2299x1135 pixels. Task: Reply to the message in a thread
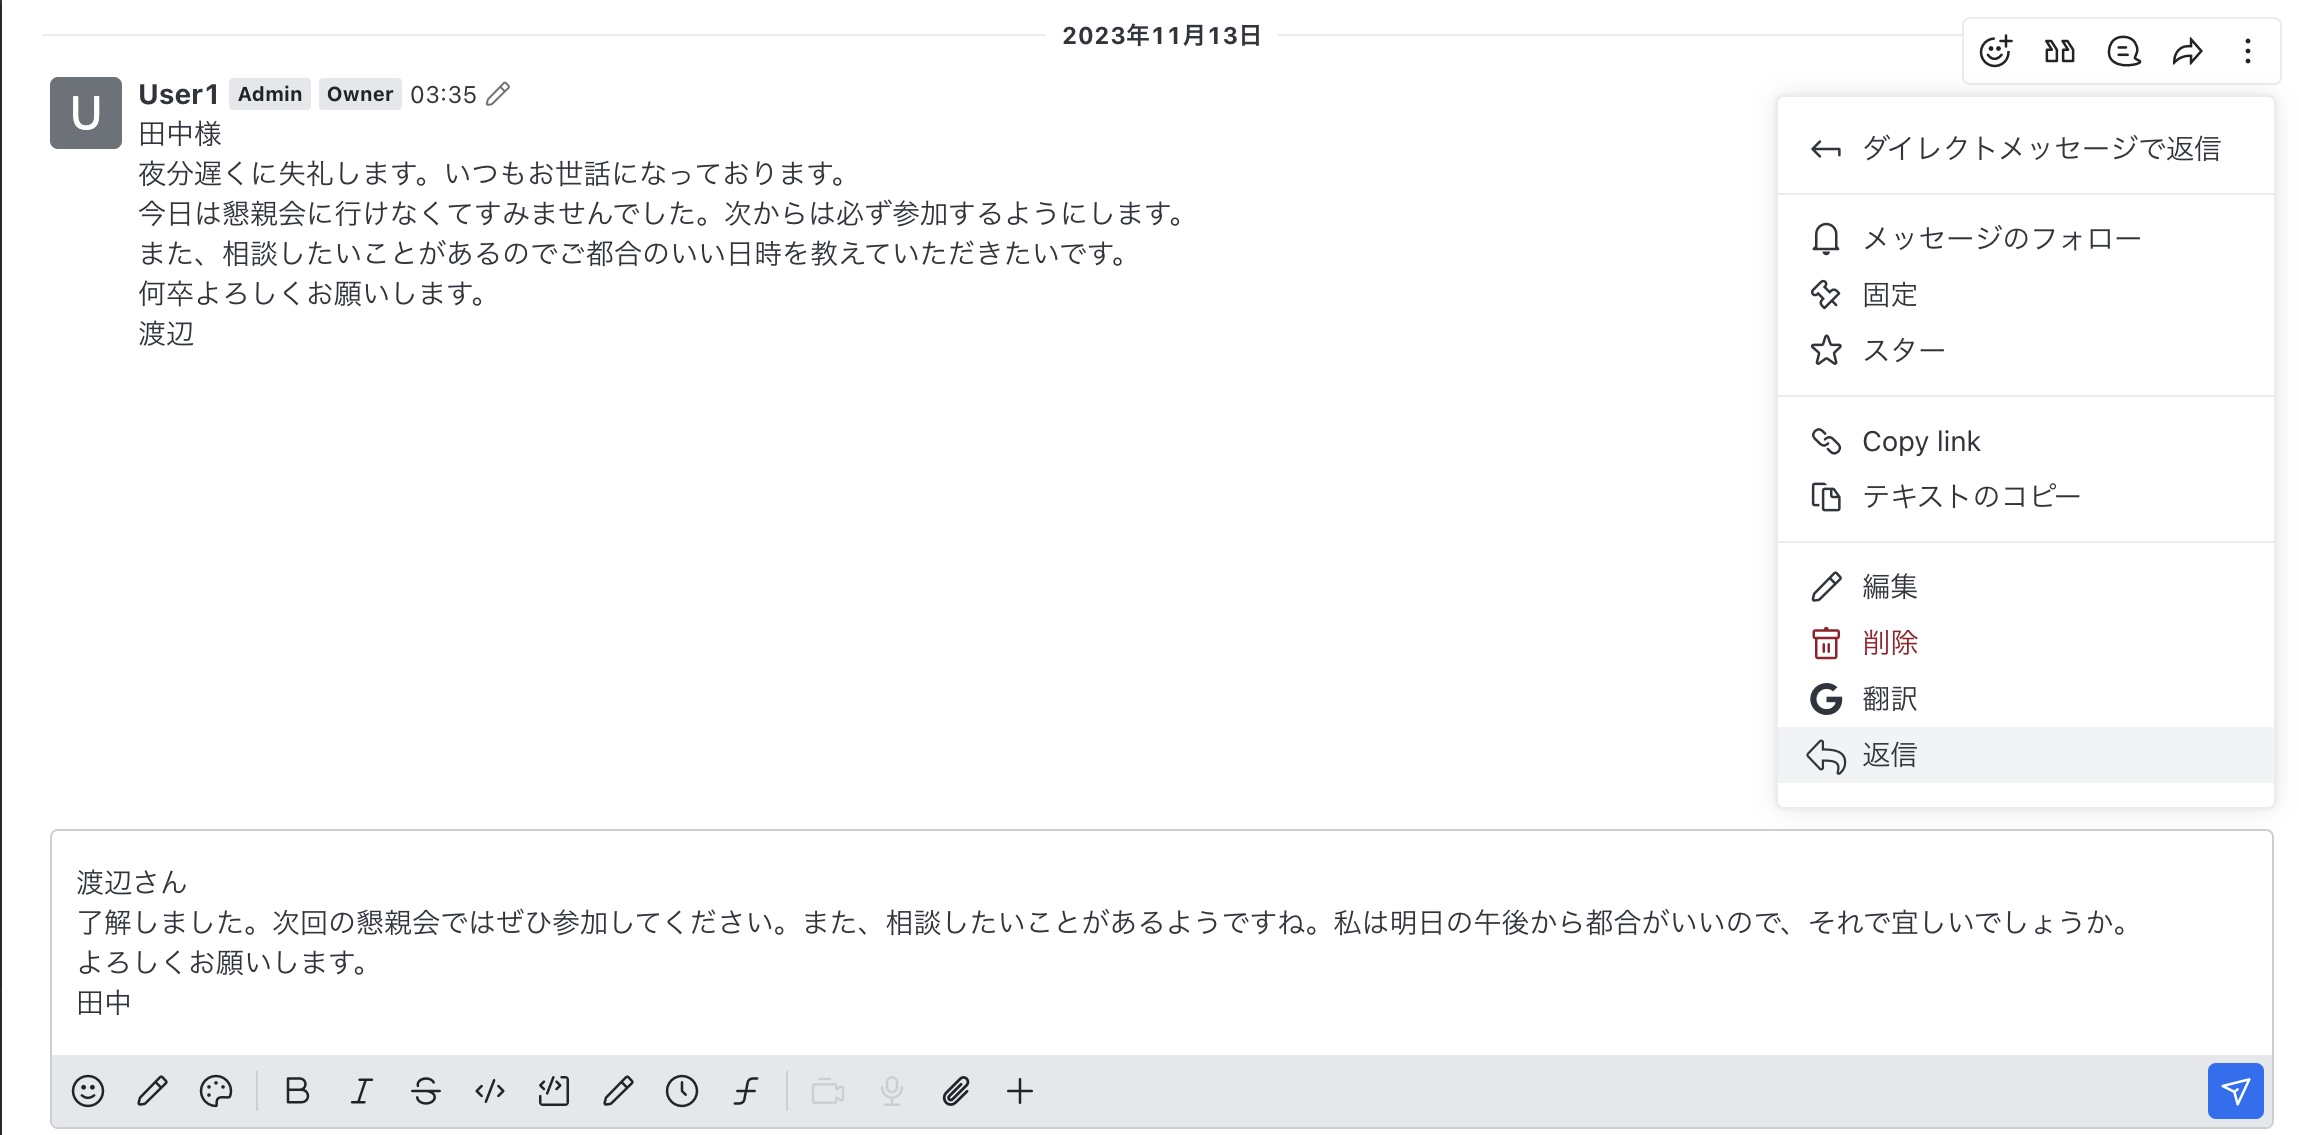click(x=2124, y=50)
